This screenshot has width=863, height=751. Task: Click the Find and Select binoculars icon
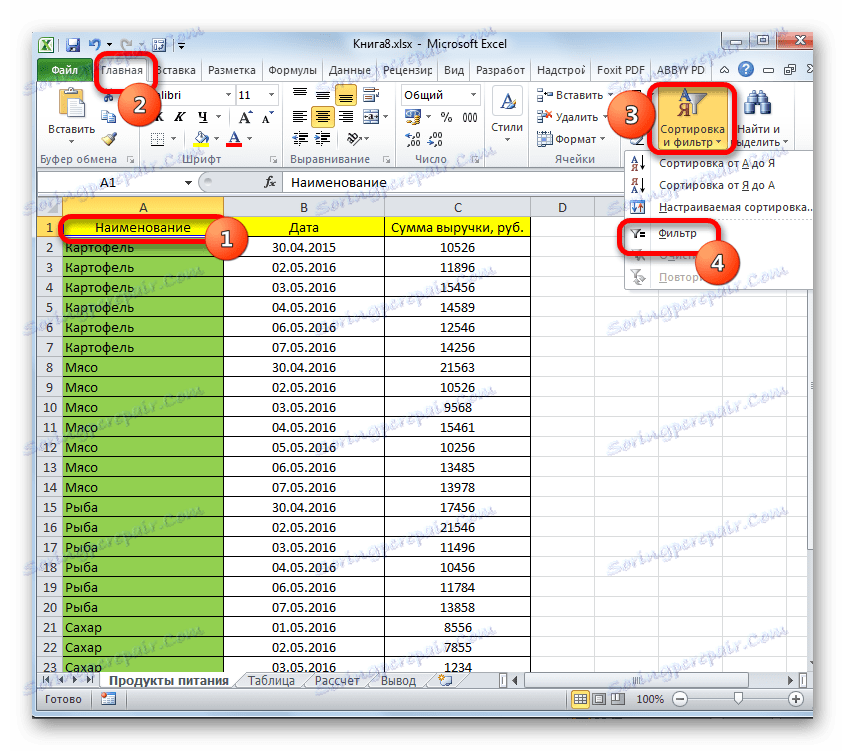(x=757, y=103)
